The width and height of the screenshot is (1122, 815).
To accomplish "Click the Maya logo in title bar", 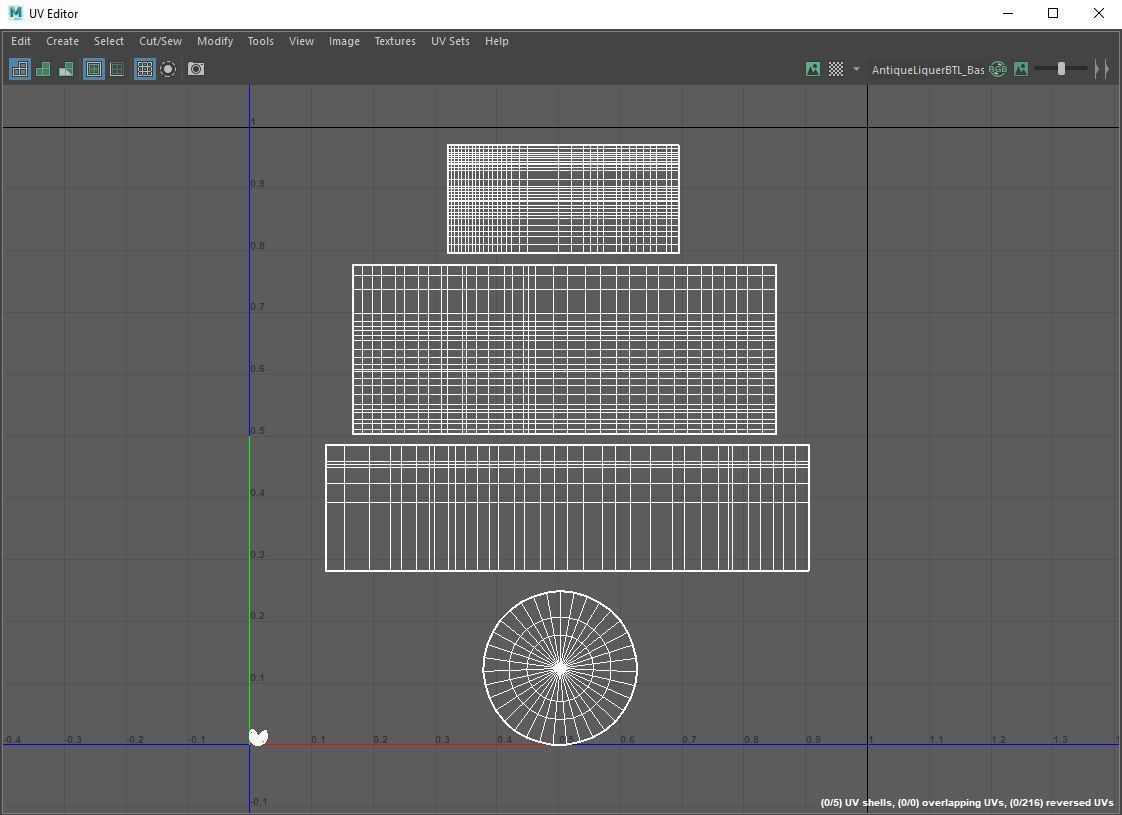I will 15,13.
